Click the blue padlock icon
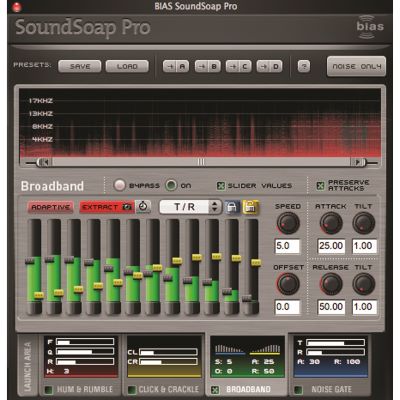The height and width of the screenshot is (400, 400). pyautogui.click(x=232, y=207)
